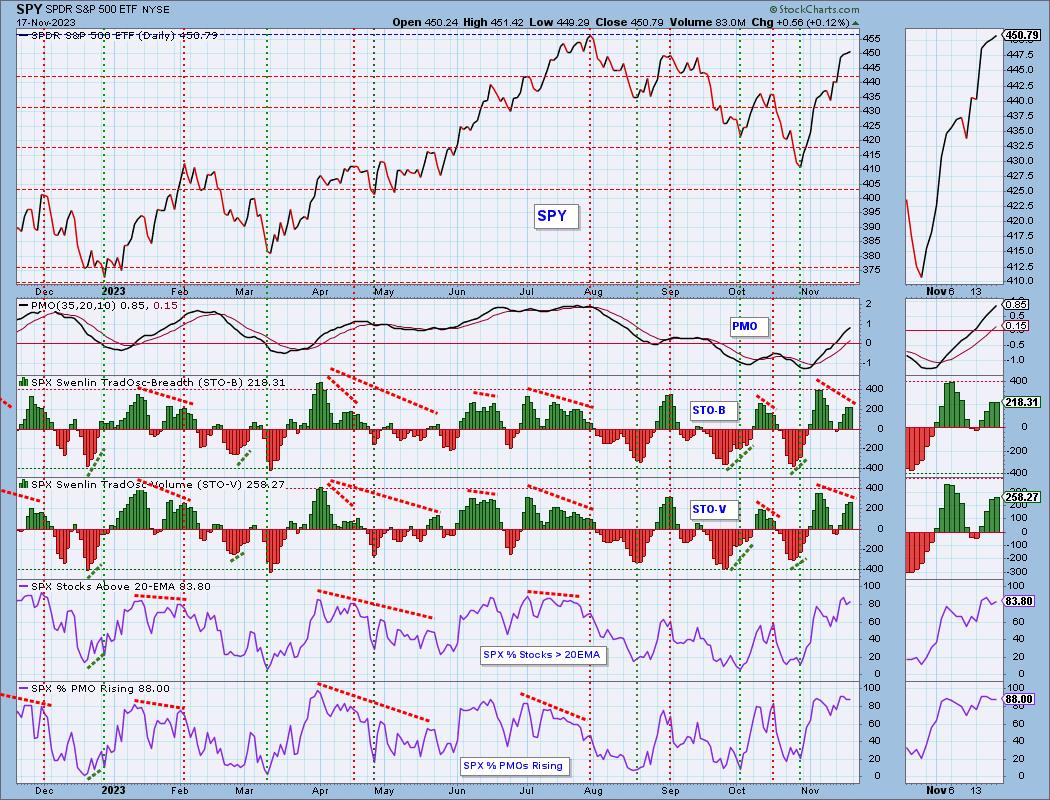
Task: Click the SPX Stocks Above 20-EMA 83.80 legend
Action: 115,586
